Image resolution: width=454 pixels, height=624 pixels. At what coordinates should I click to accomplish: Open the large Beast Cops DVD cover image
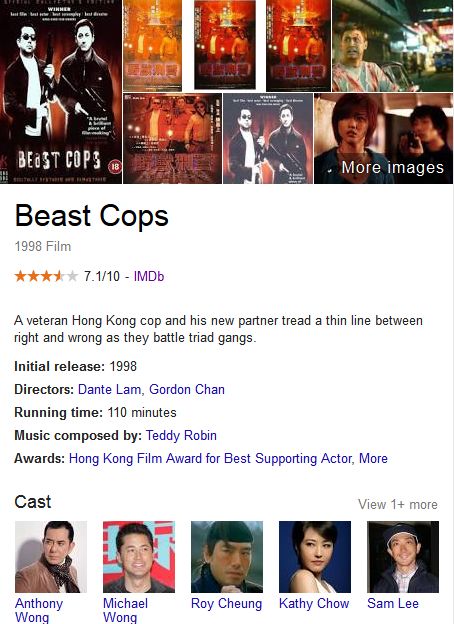click(61, 92)
